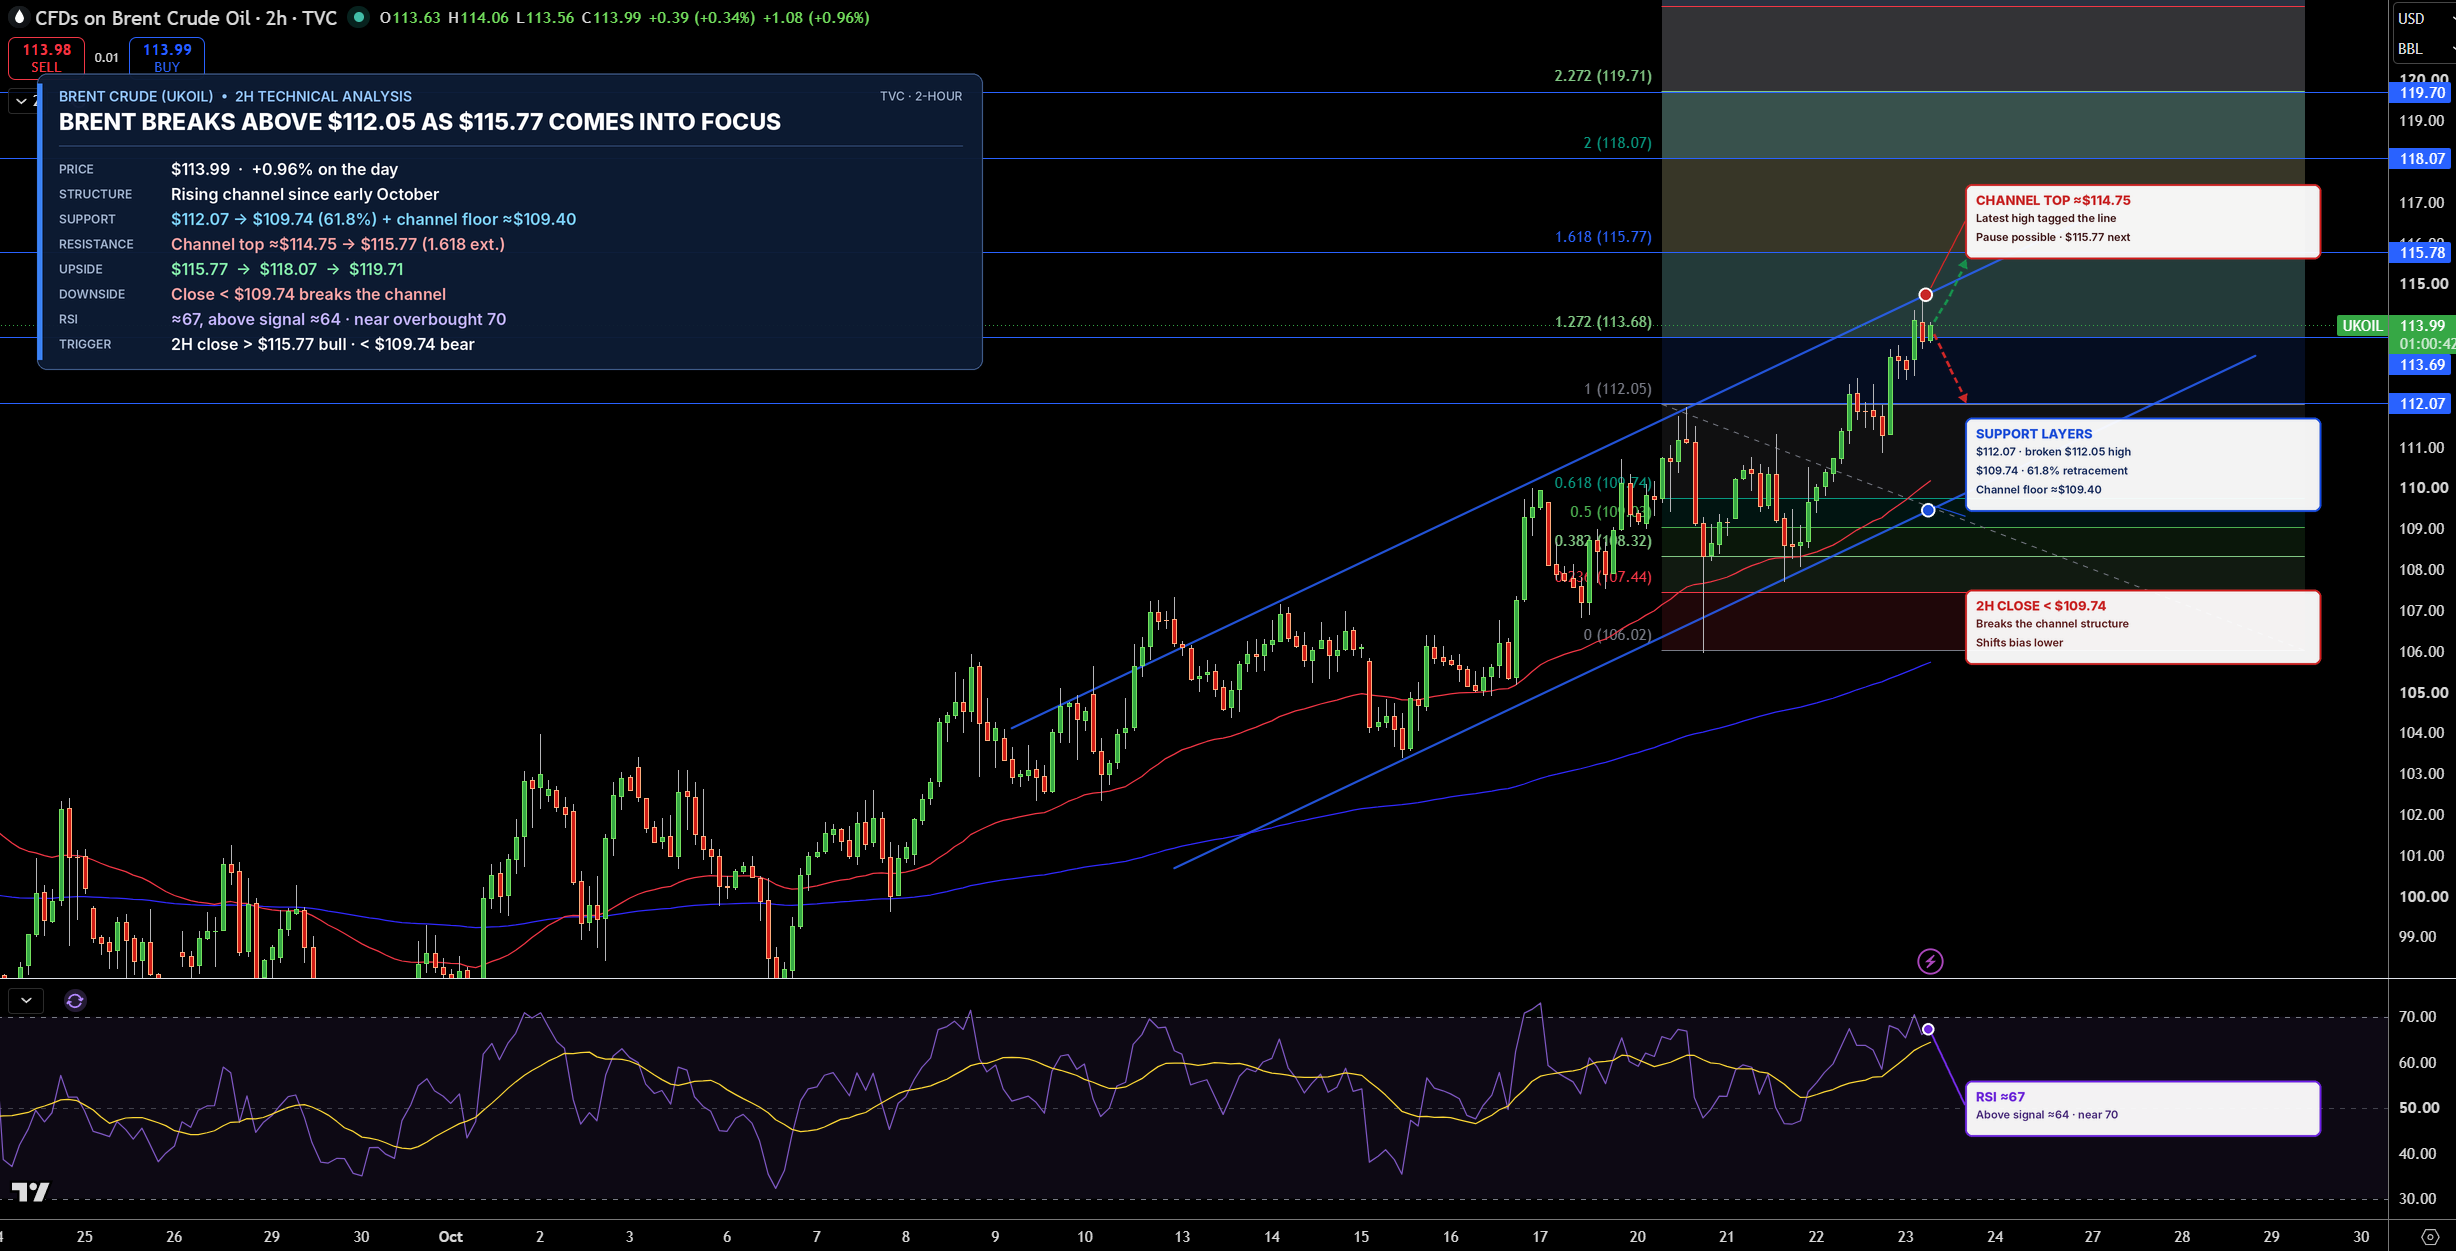
Task: Click the purple lightning bolt event icon
Action: coord(1930,961)
